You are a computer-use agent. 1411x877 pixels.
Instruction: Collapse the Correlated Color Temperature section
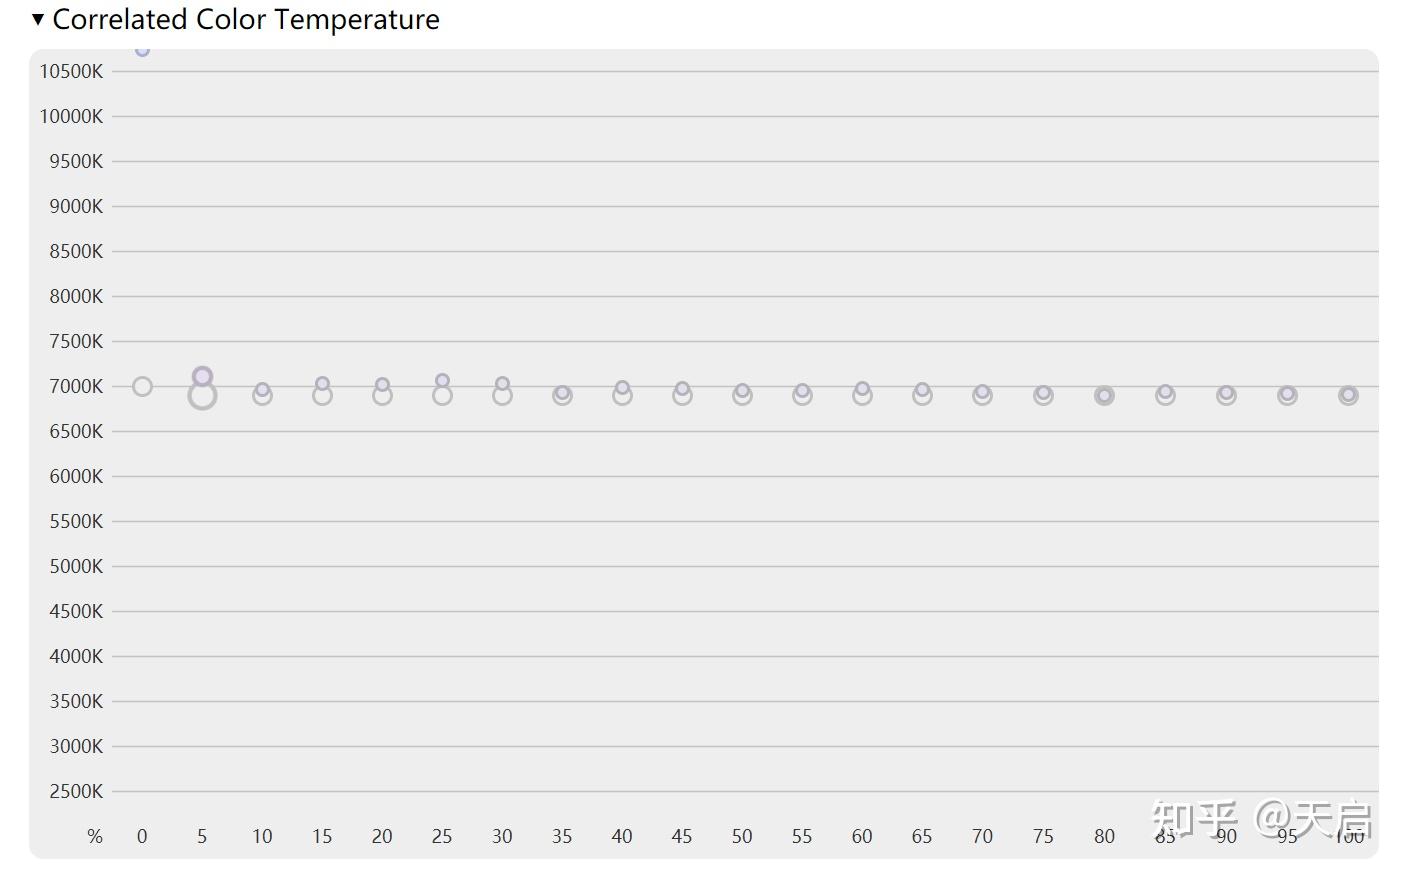pyautogui.click(x=38, y=19)
